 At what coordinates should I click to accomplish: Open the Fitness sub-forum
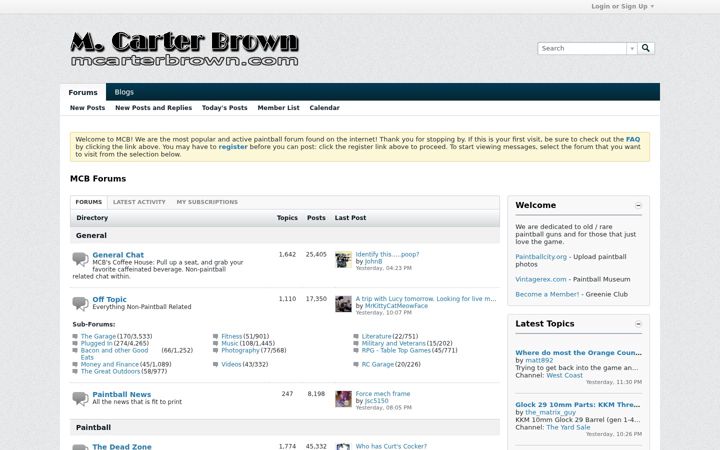point(231,337)
